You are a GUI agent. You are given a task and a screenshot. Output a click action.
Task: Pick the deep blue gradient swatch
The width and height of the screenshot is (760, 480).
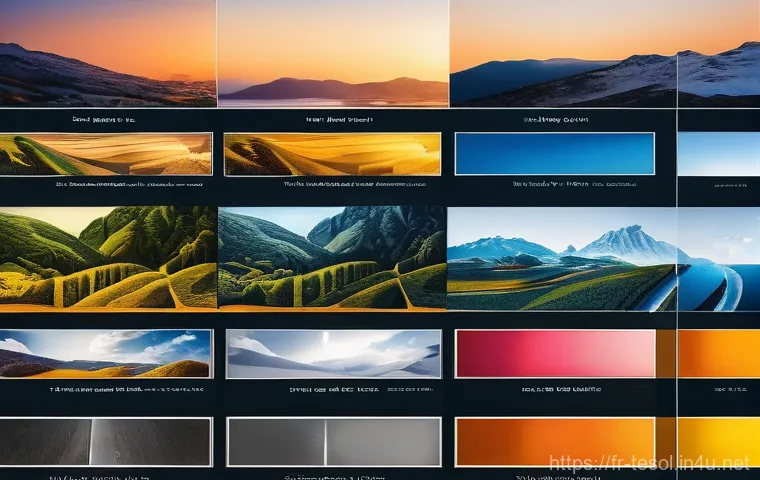click(x=555, y=154)
